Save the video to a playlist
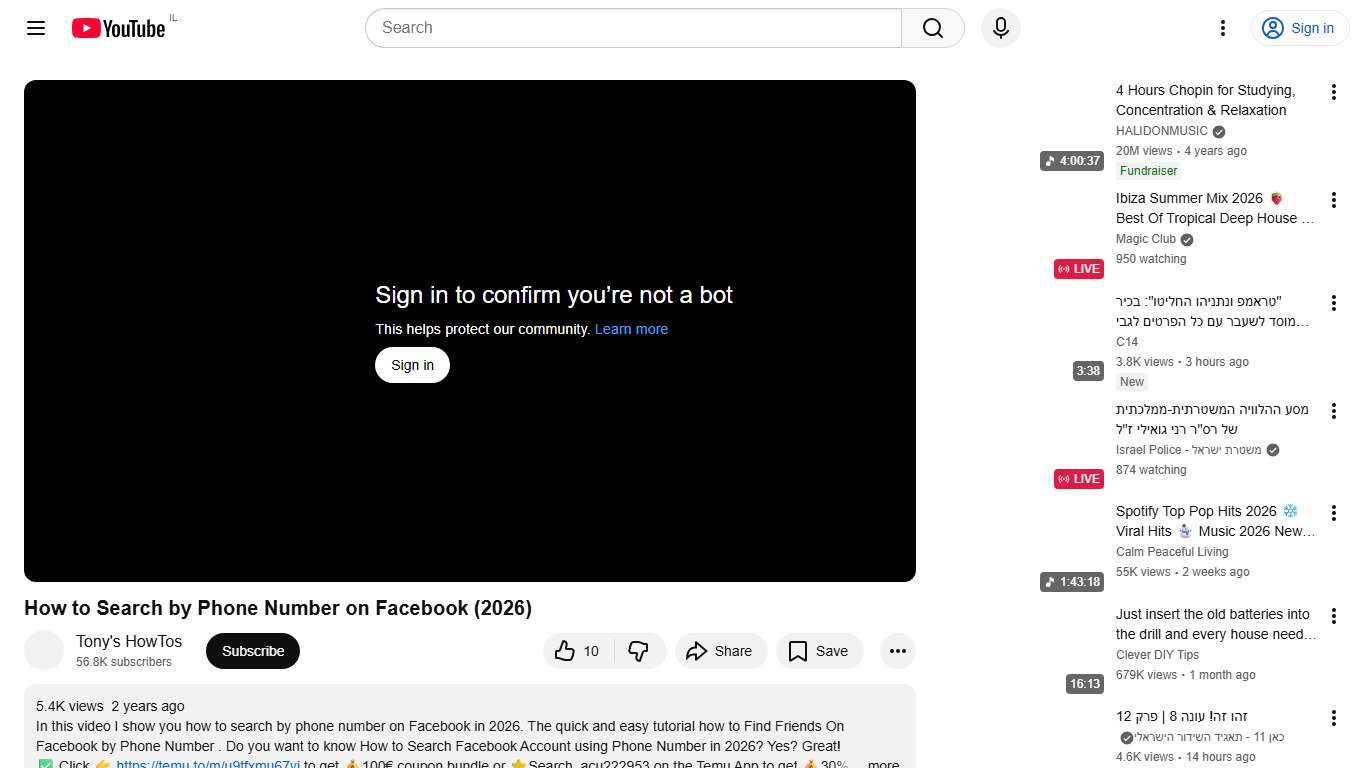 pos(819,651)
